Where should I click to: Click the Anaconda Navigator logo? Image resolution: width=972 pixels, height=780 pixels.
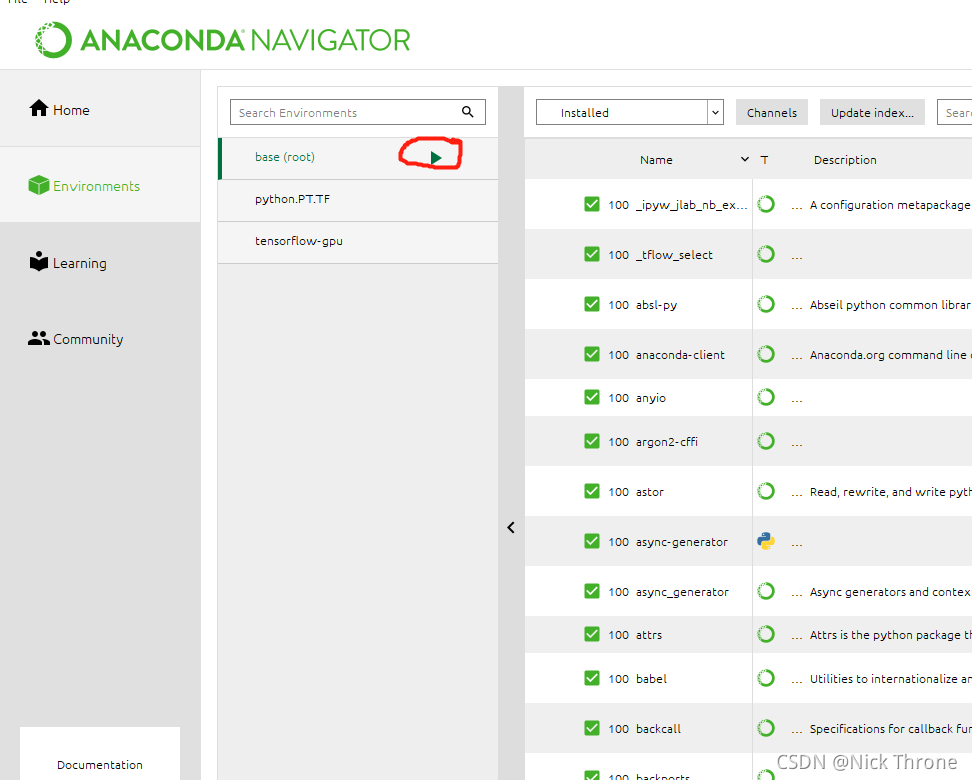point(223,40)
